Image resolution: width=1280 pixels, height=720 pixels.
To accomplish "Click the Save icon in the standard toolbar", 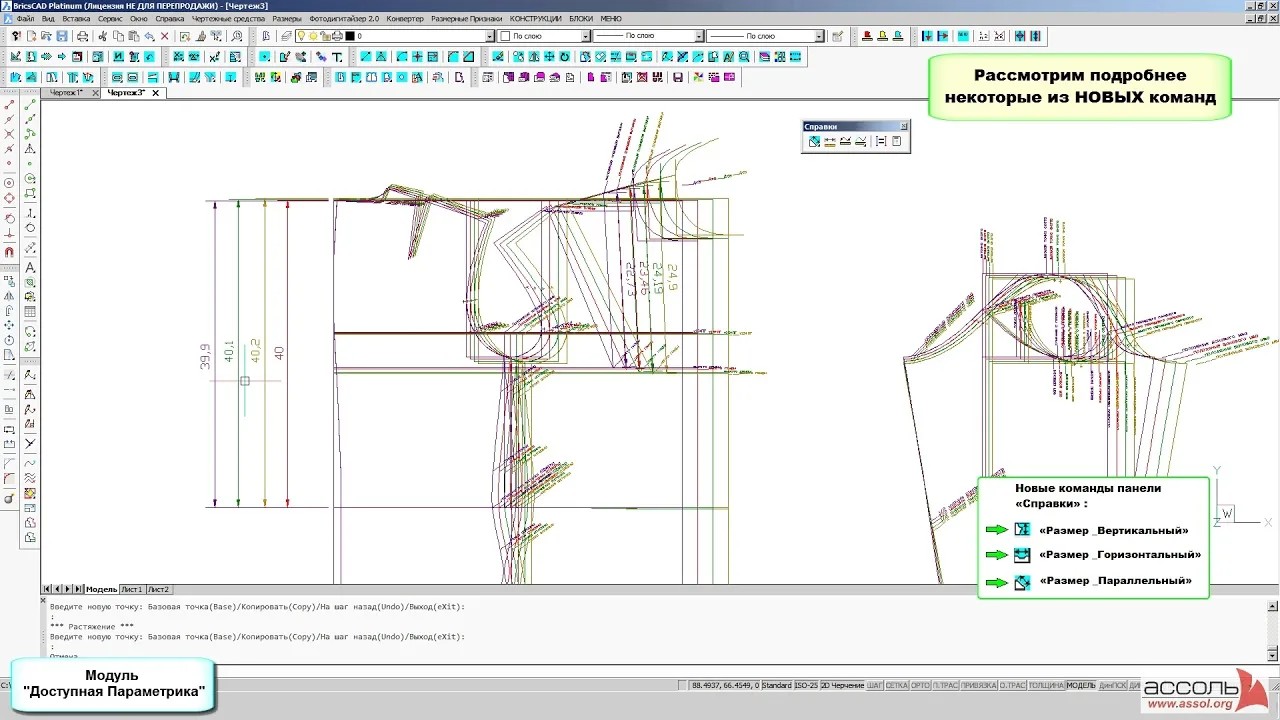I will (62, 36).
